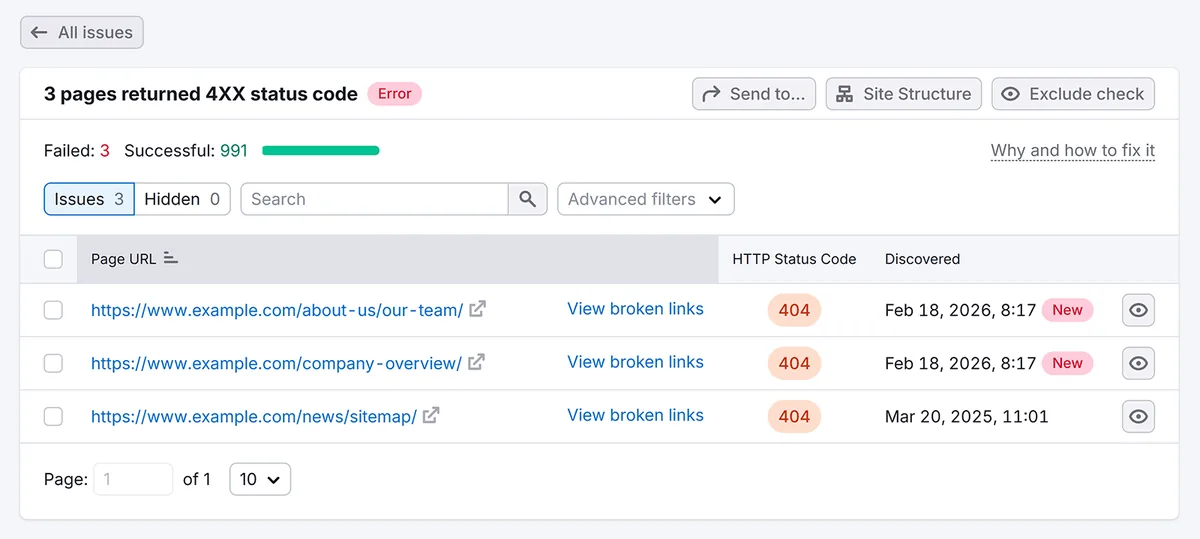1200x539 pixels.
Task: Tick the select-all checkbox in table header
Action: click(x=53, y=259)
